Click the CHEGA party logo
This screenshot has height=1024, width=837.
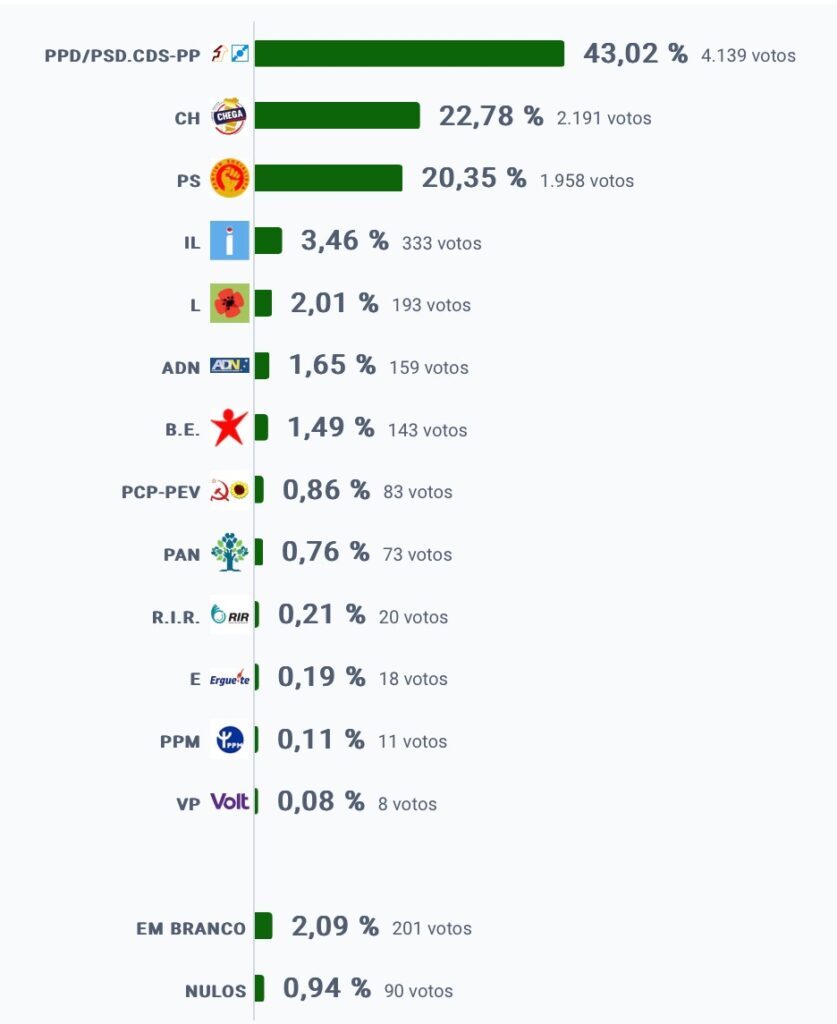(x=229, y=116)
